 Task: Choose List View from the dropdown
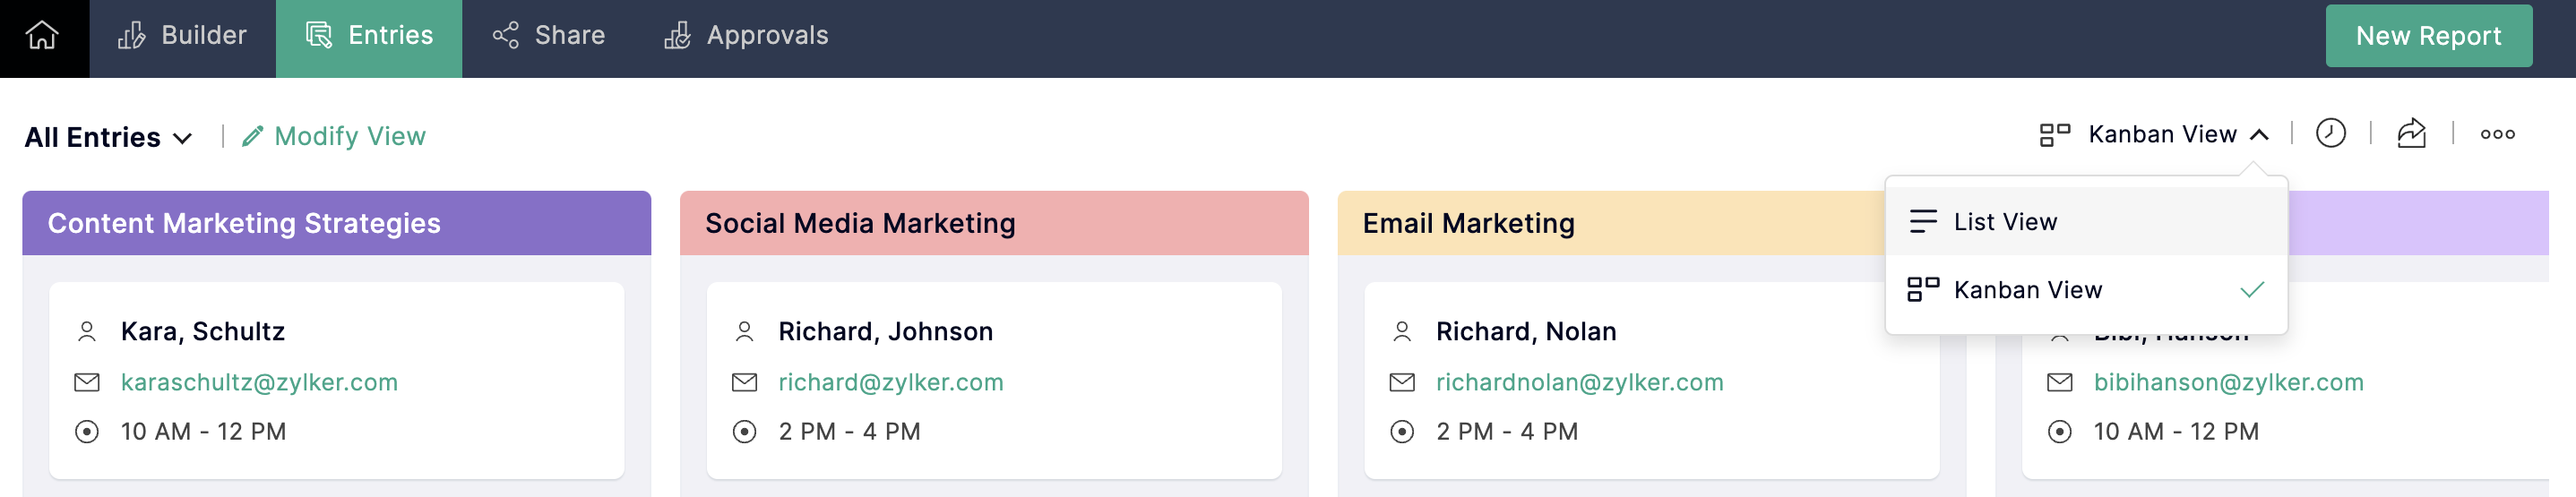(2086, 222)
